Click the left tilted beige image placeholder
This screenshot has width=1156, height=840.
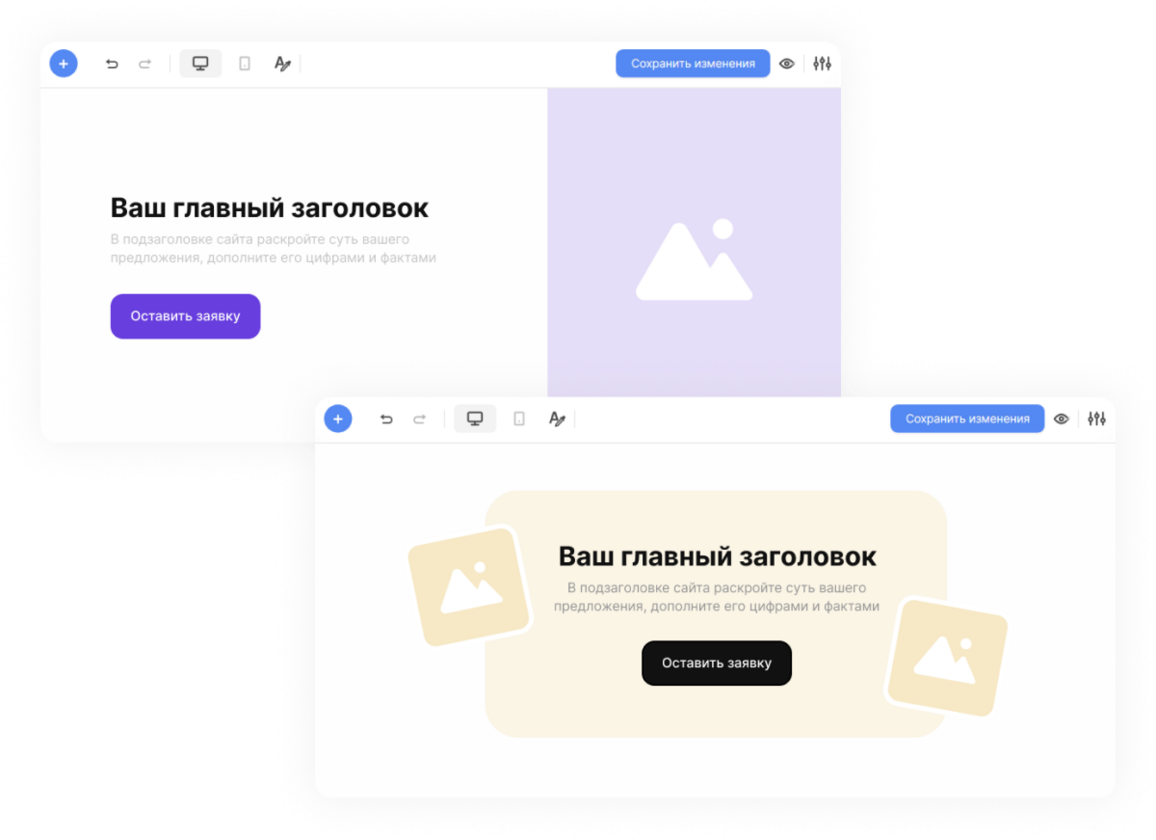tap(470, 586)
